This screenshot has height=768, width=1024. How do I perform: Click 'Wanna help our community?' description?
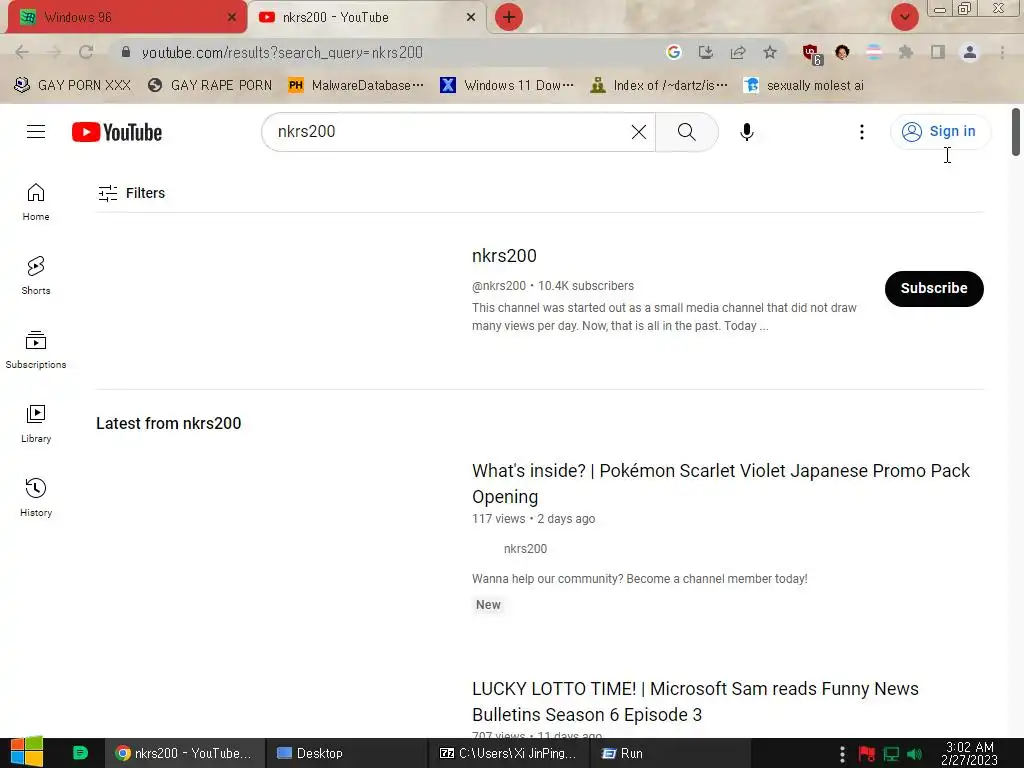point(639,579)
